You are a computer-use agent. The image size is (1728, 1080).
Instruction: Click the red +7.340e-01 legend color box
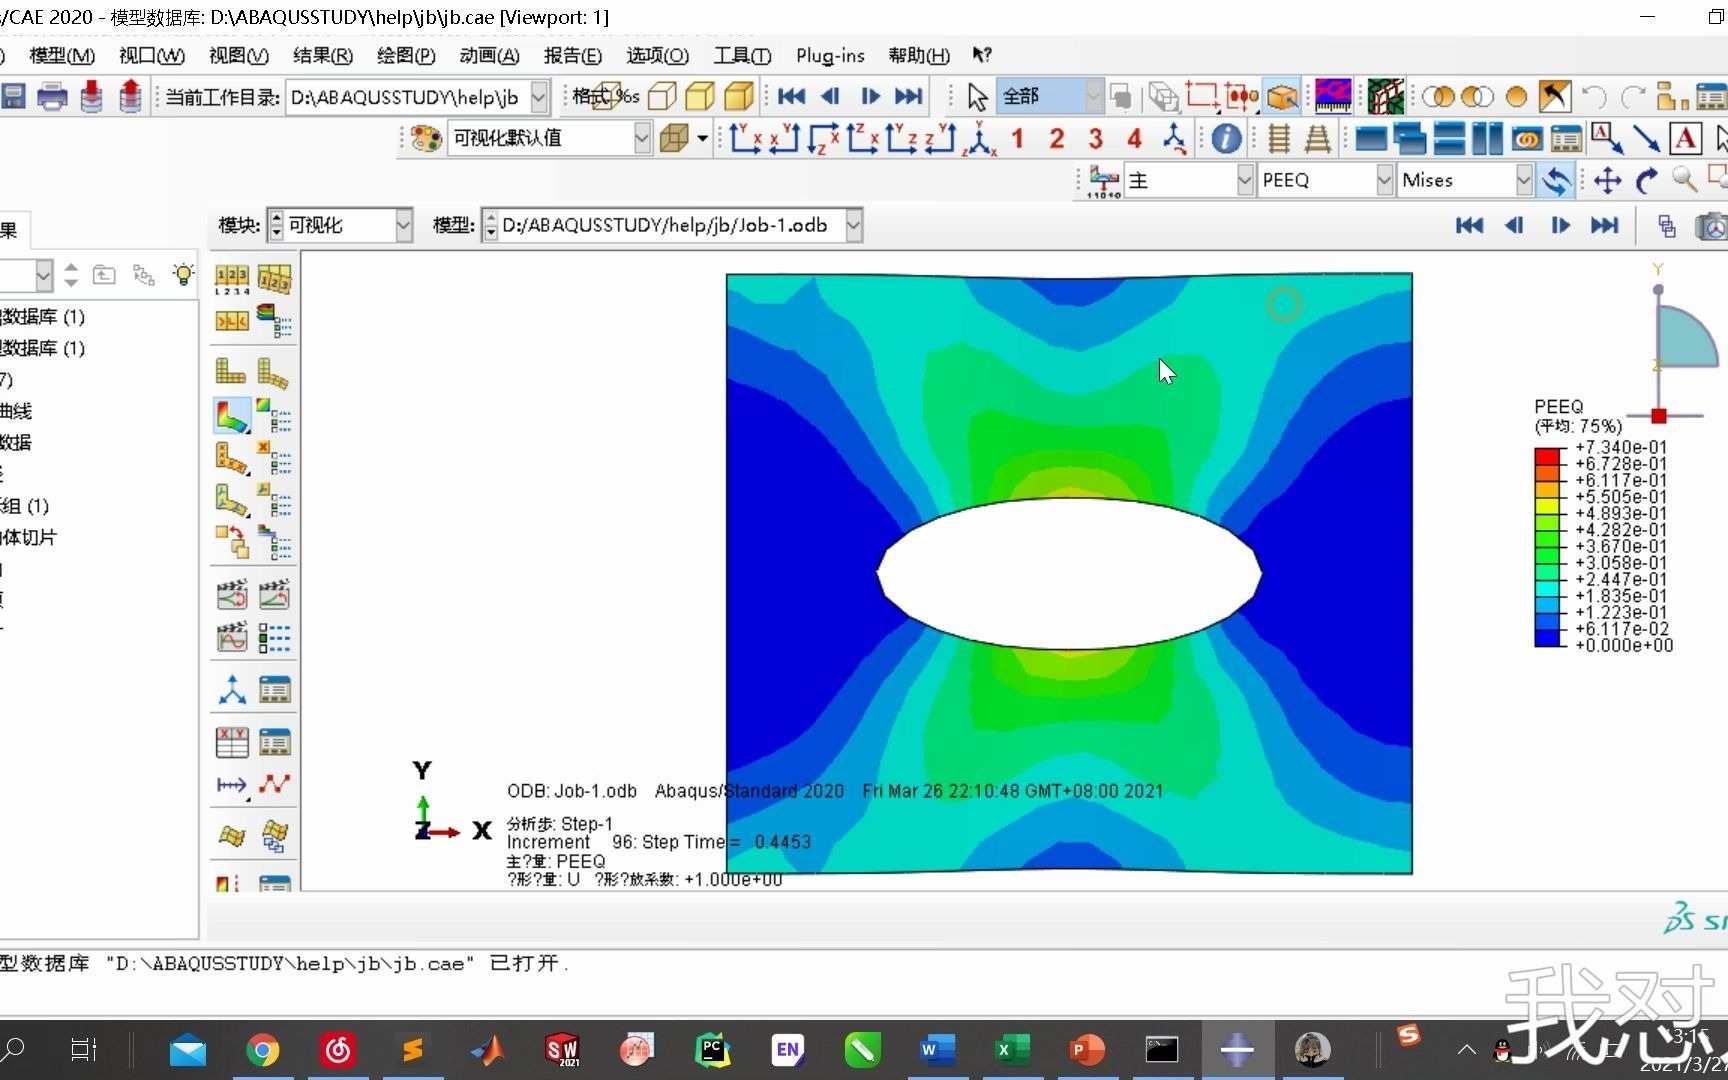pyautogui.click(x=1547, y=455)
